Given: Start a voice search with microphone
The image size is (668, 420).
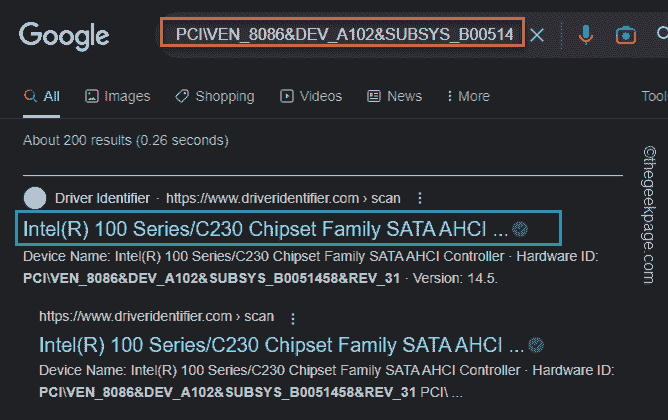Looking at the screenshot, I should 585,36.
